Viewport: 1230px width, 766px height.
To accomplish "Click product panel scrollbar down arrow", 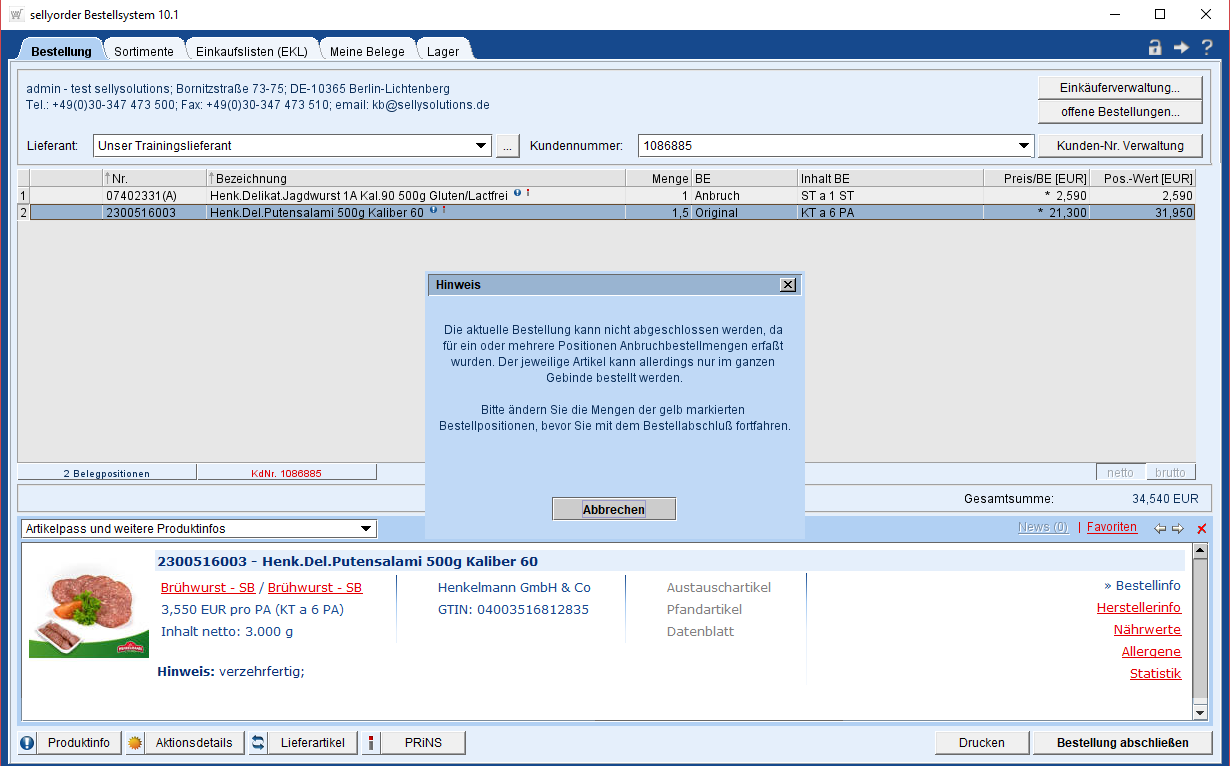I will [1201, 712].
